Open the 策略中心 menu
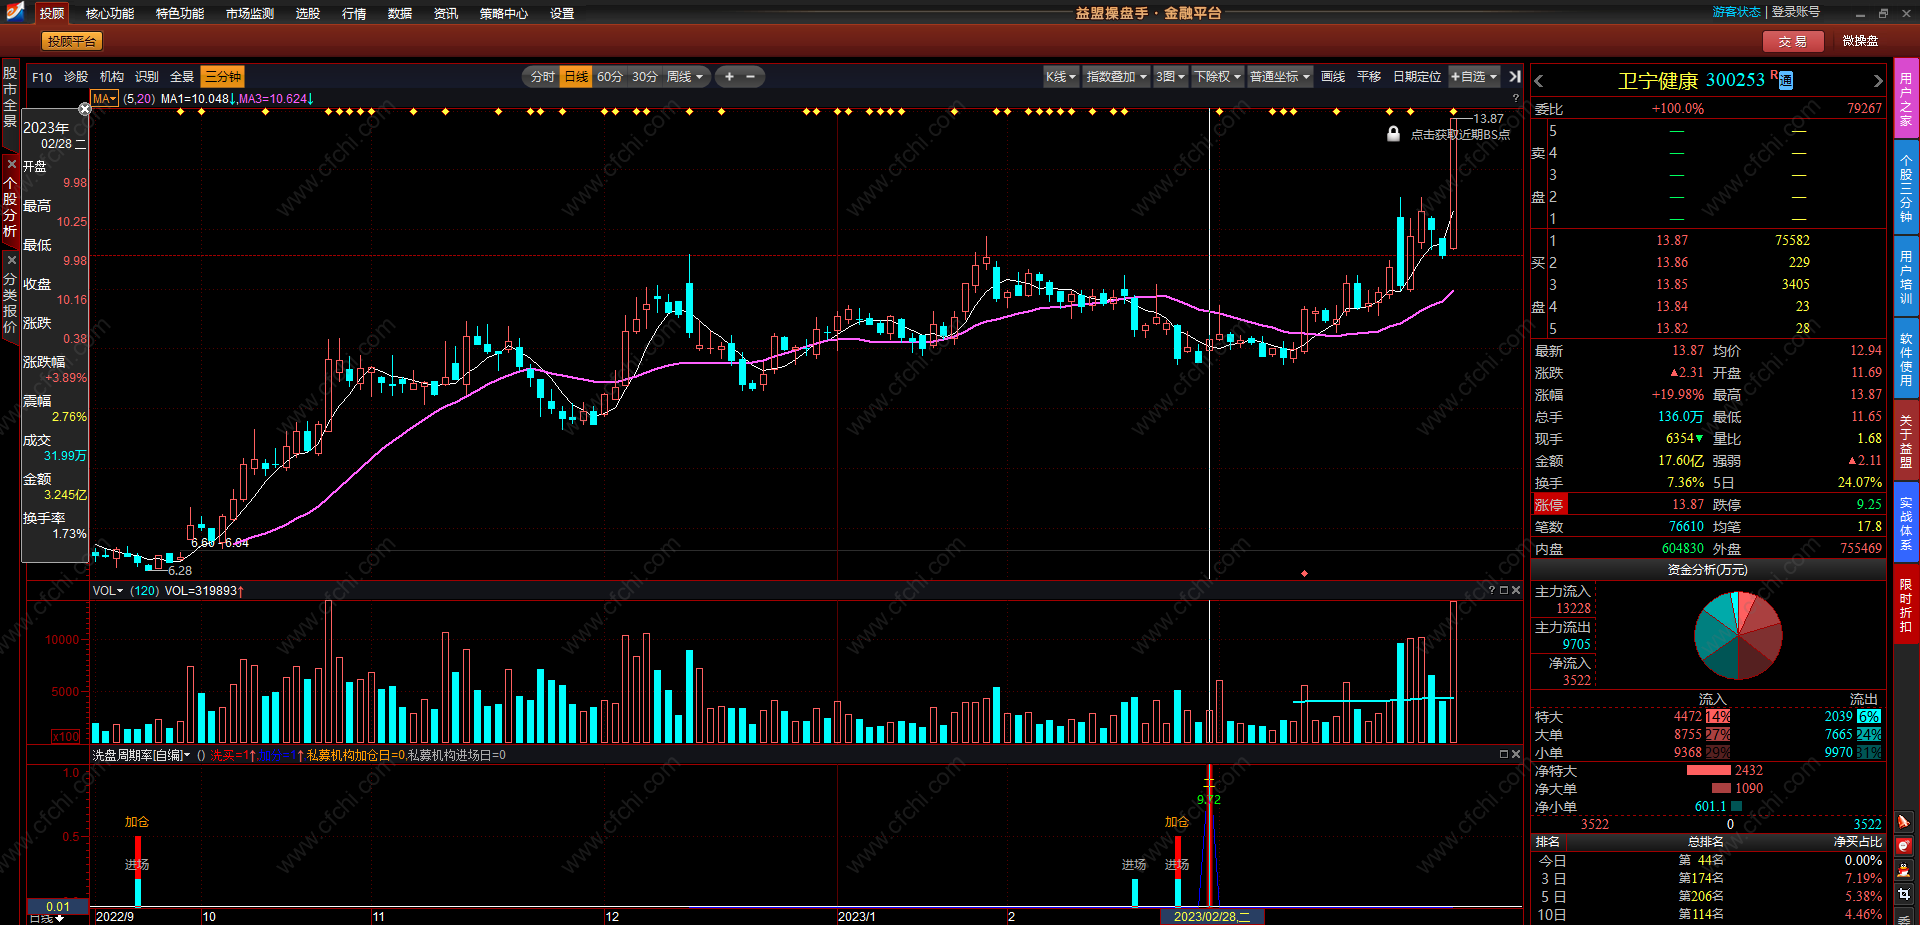The width and height of the screenshot is (1920, 925). pos(503,14)
